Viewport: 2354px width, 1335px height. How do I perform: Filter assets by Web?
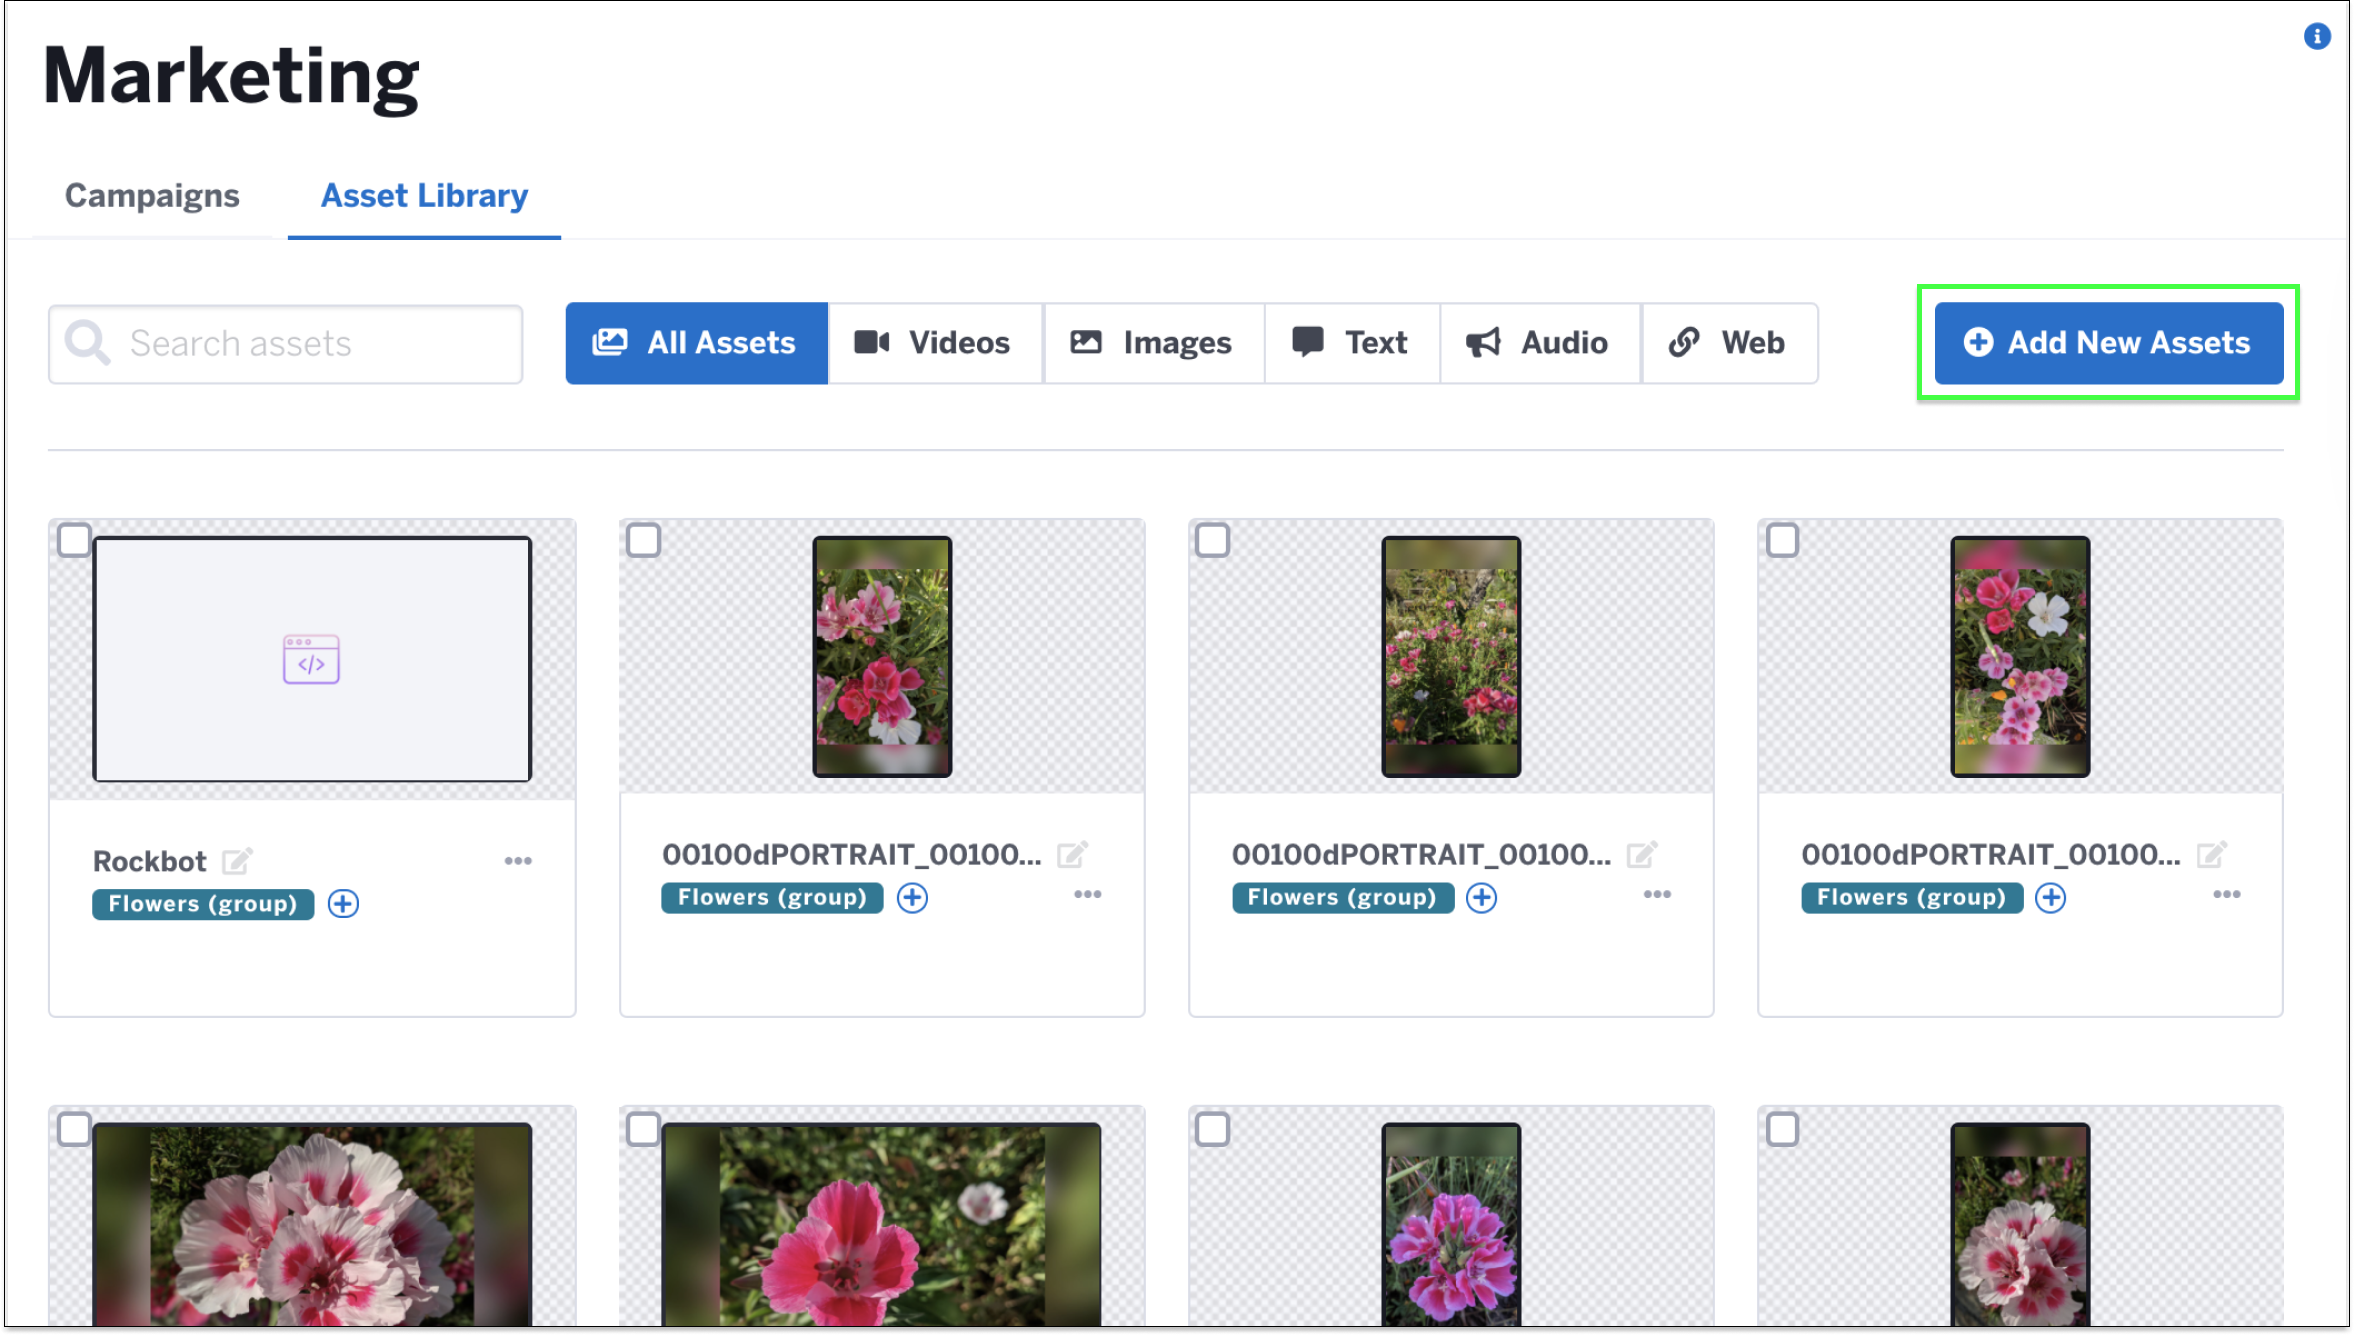1730,343
